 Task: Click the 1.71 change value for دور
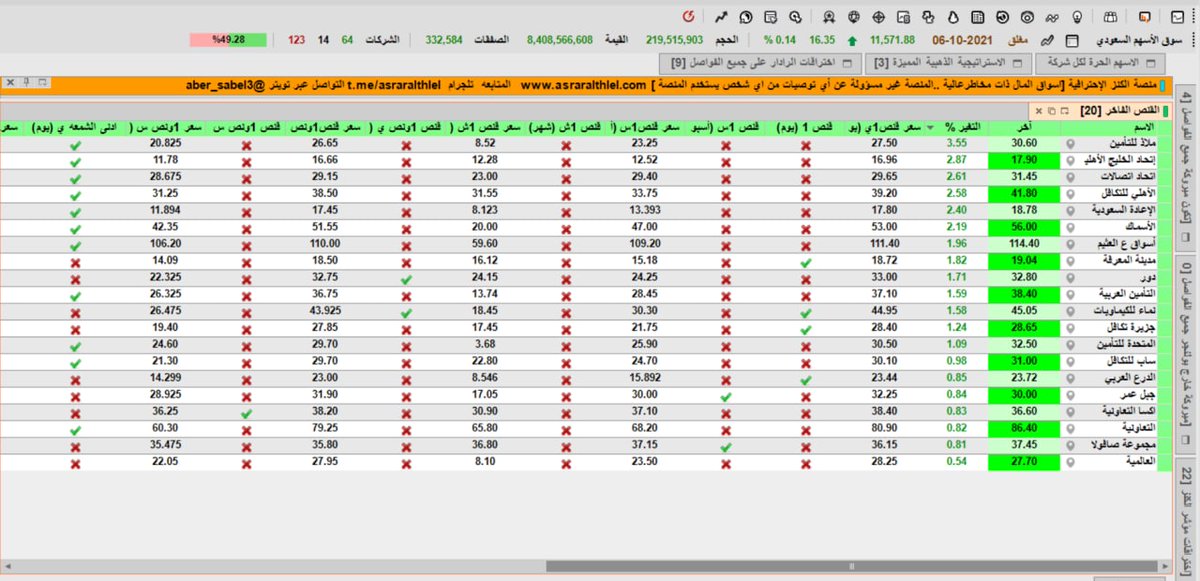[957, 278]
